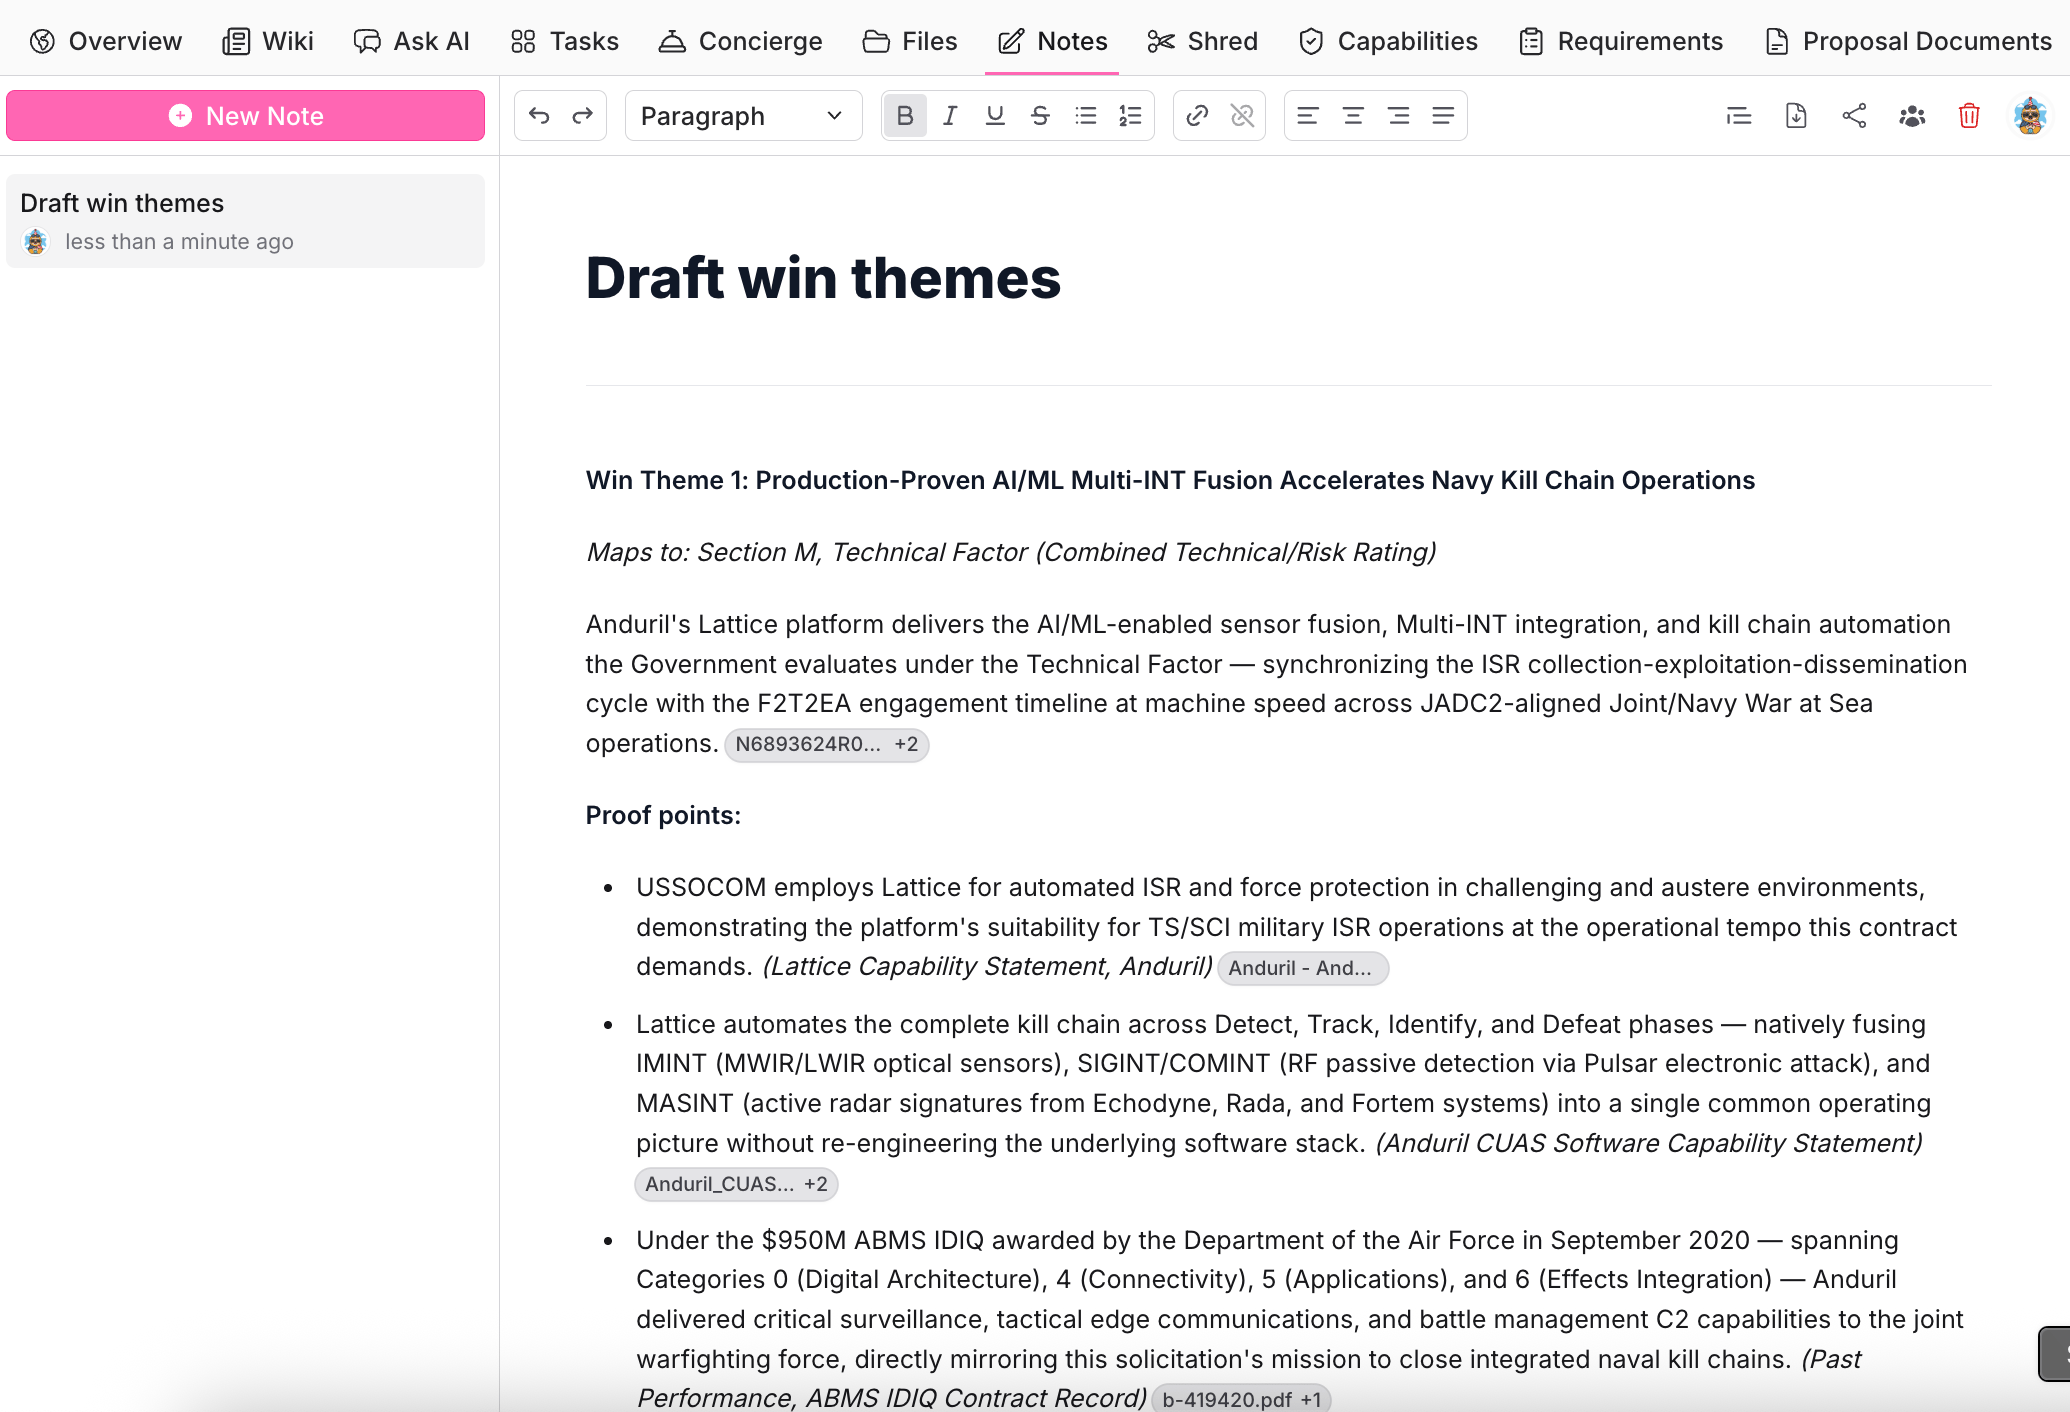
Task: Align text left
Action: (x=1307, y=116)
